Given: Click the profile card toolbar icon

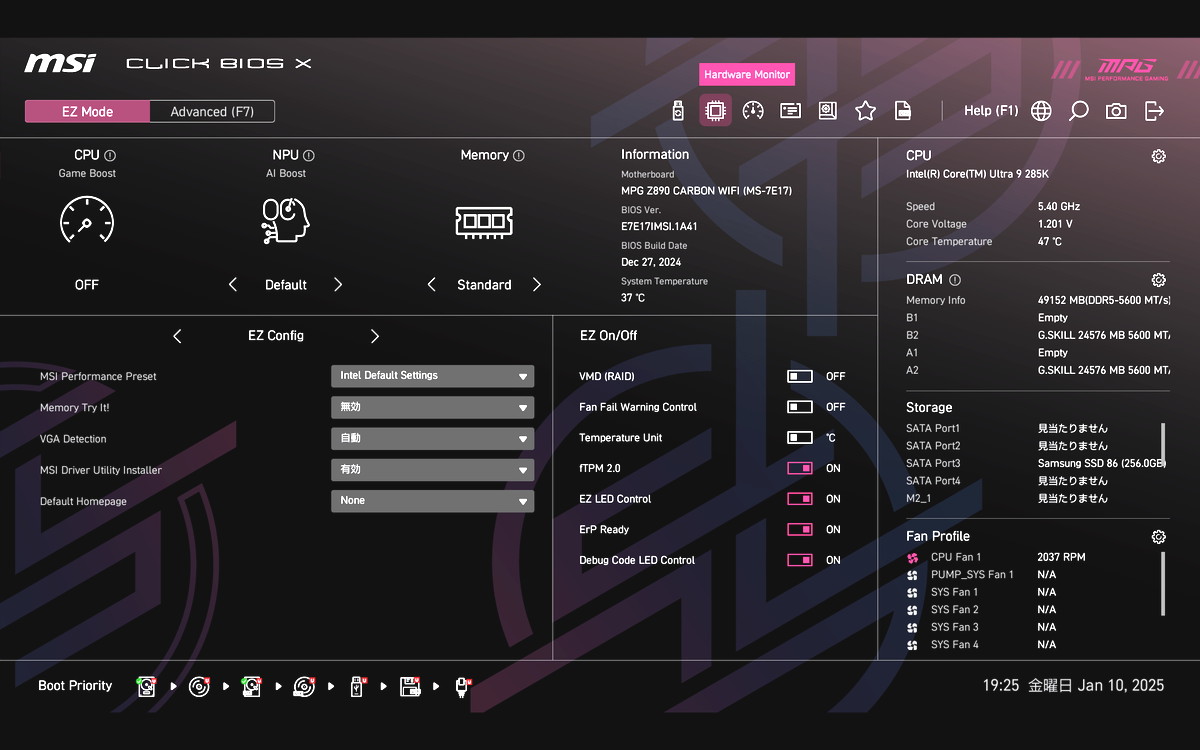Looking at the screenshot, I should pos(791,111).
